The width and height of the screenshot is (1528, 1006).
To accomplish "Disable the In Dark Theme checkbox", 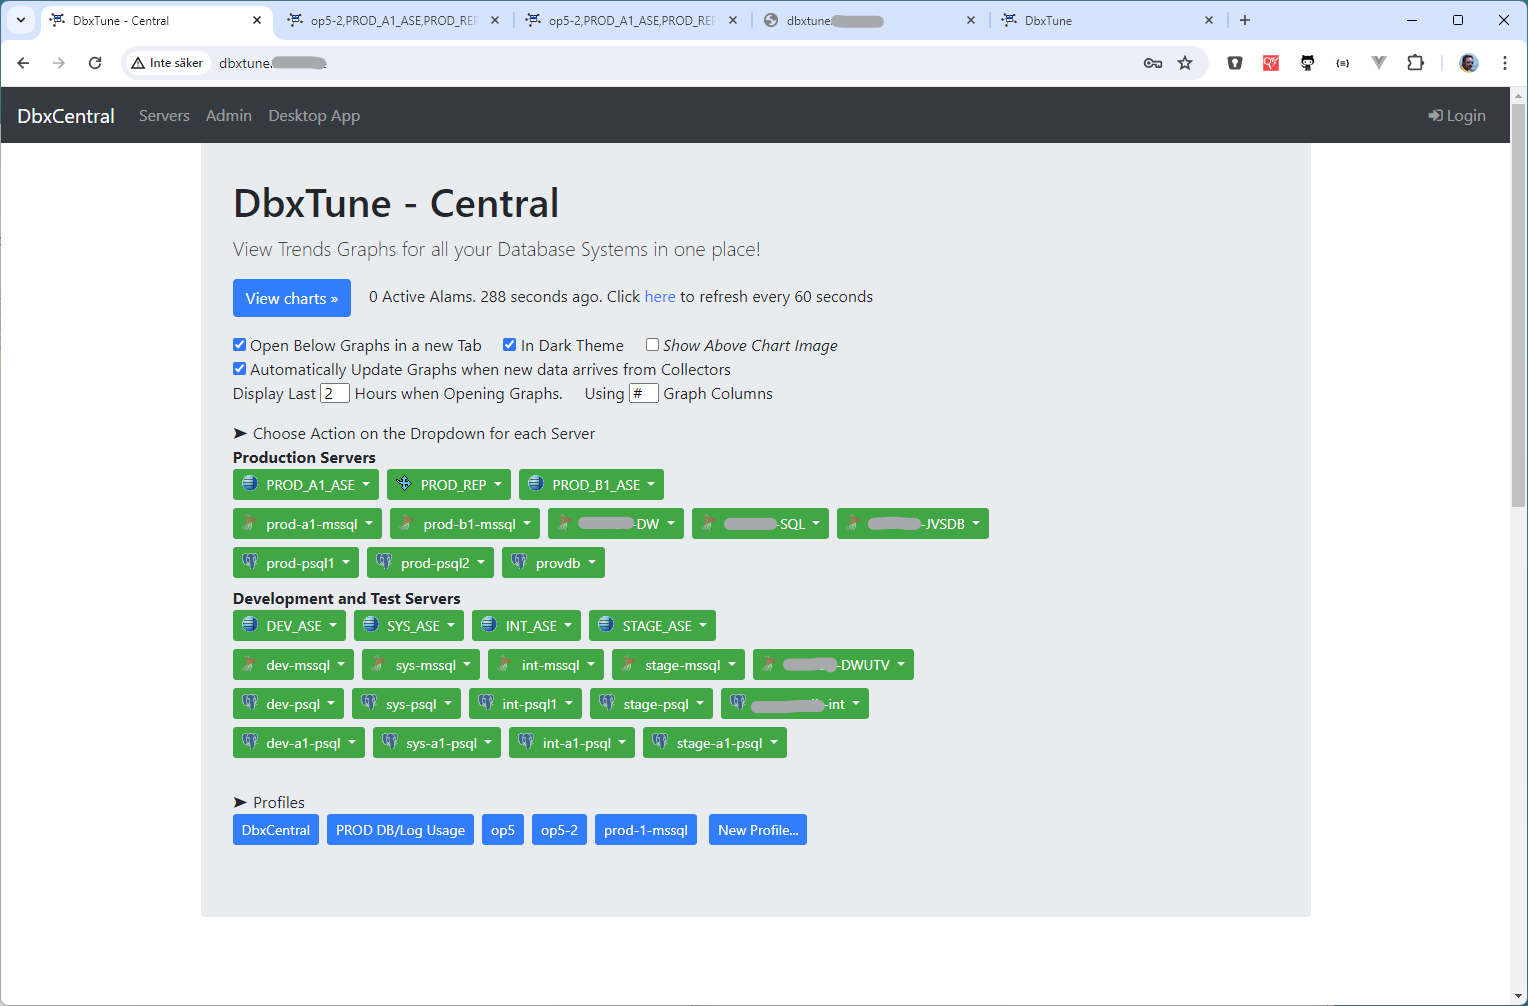I will point(510,345).
